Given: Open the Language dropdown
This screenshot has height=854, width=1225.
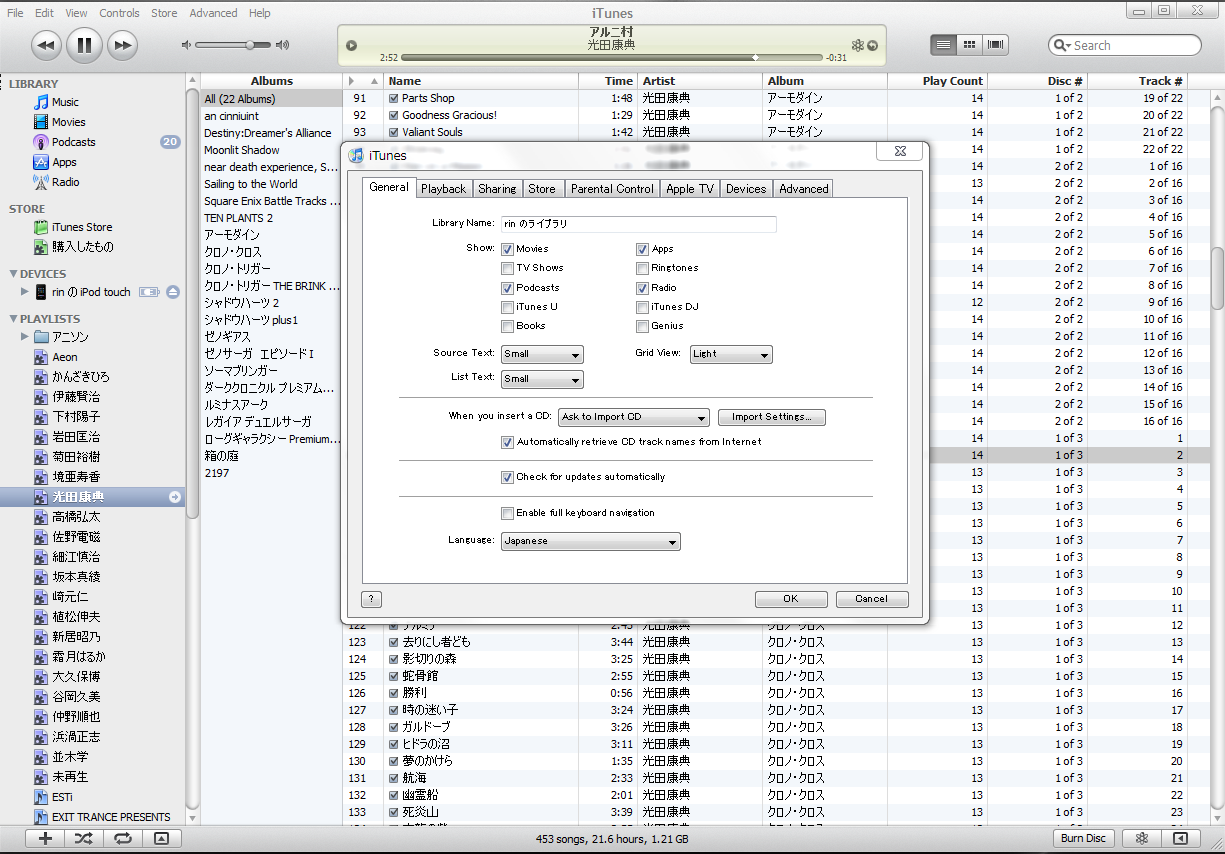Looking at the screenshot, I should click(590, 541).
